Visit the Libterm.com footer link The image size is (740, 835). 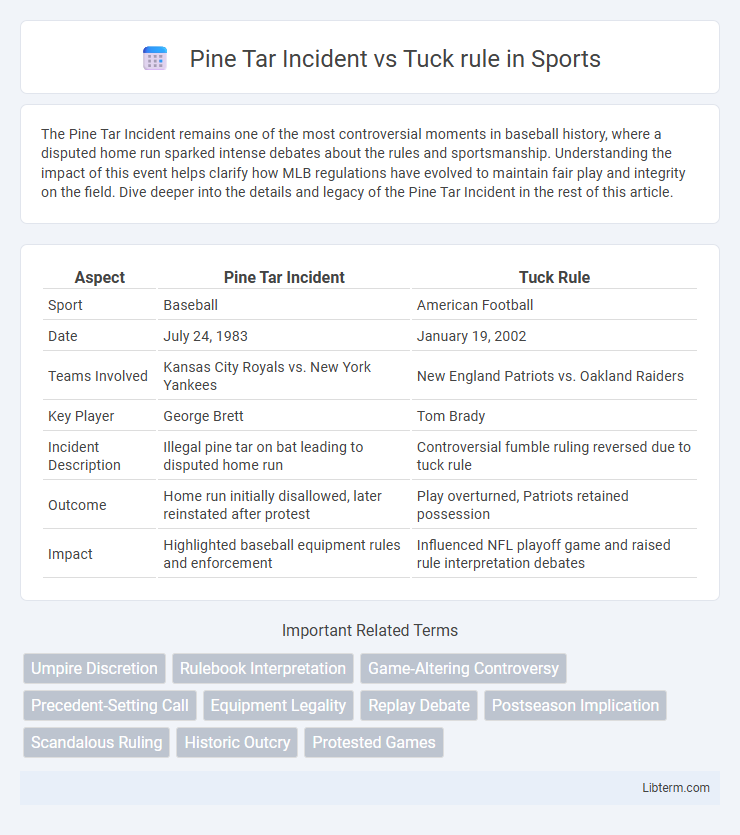tap(676, 788)
